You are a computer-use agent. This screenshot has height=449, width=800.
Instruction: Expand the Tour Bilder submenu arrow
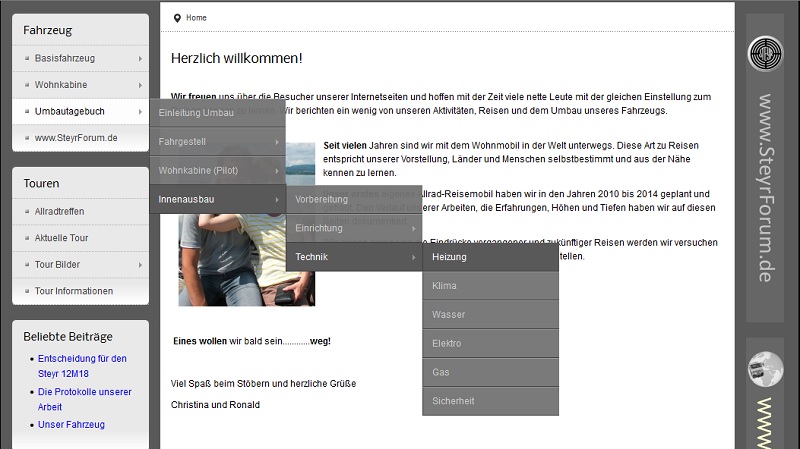140,265
